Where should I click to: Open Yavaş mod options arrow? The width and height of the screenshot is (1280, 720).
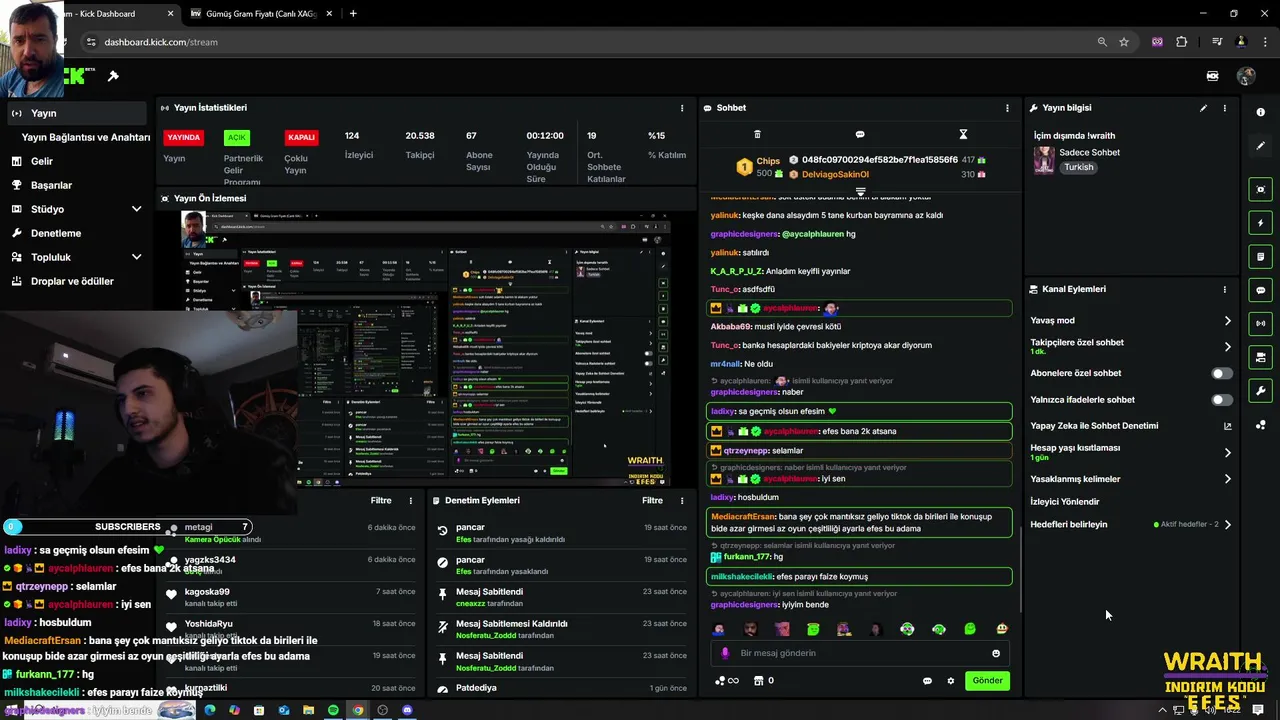coord(1228,321)
